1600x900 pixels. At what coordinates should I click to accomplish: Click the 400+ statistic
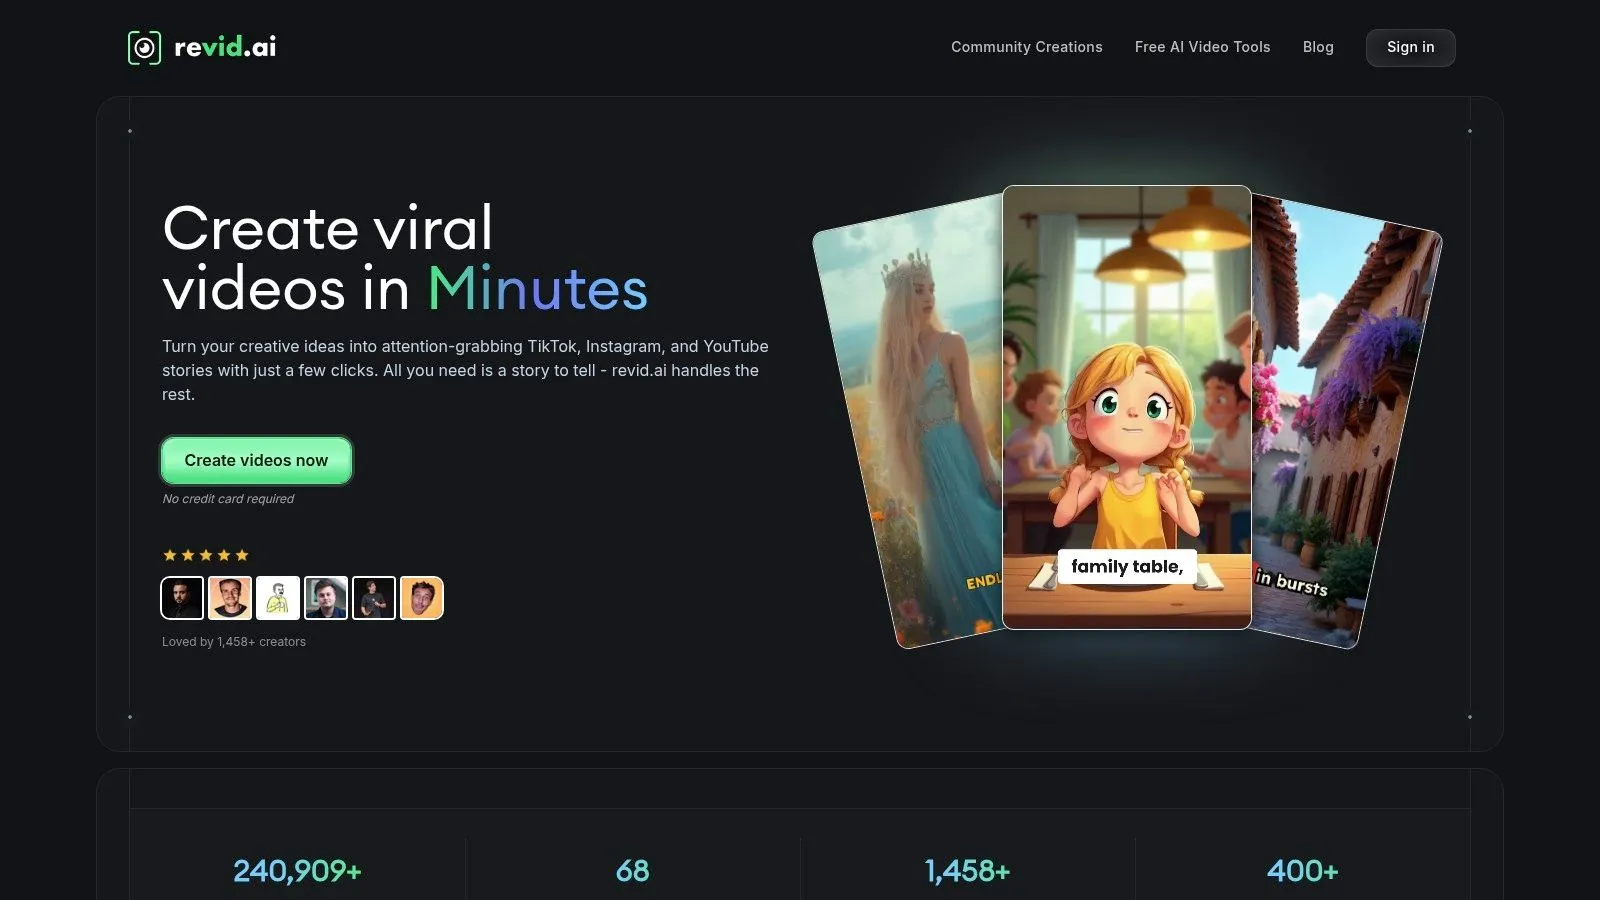[1302, 871]
